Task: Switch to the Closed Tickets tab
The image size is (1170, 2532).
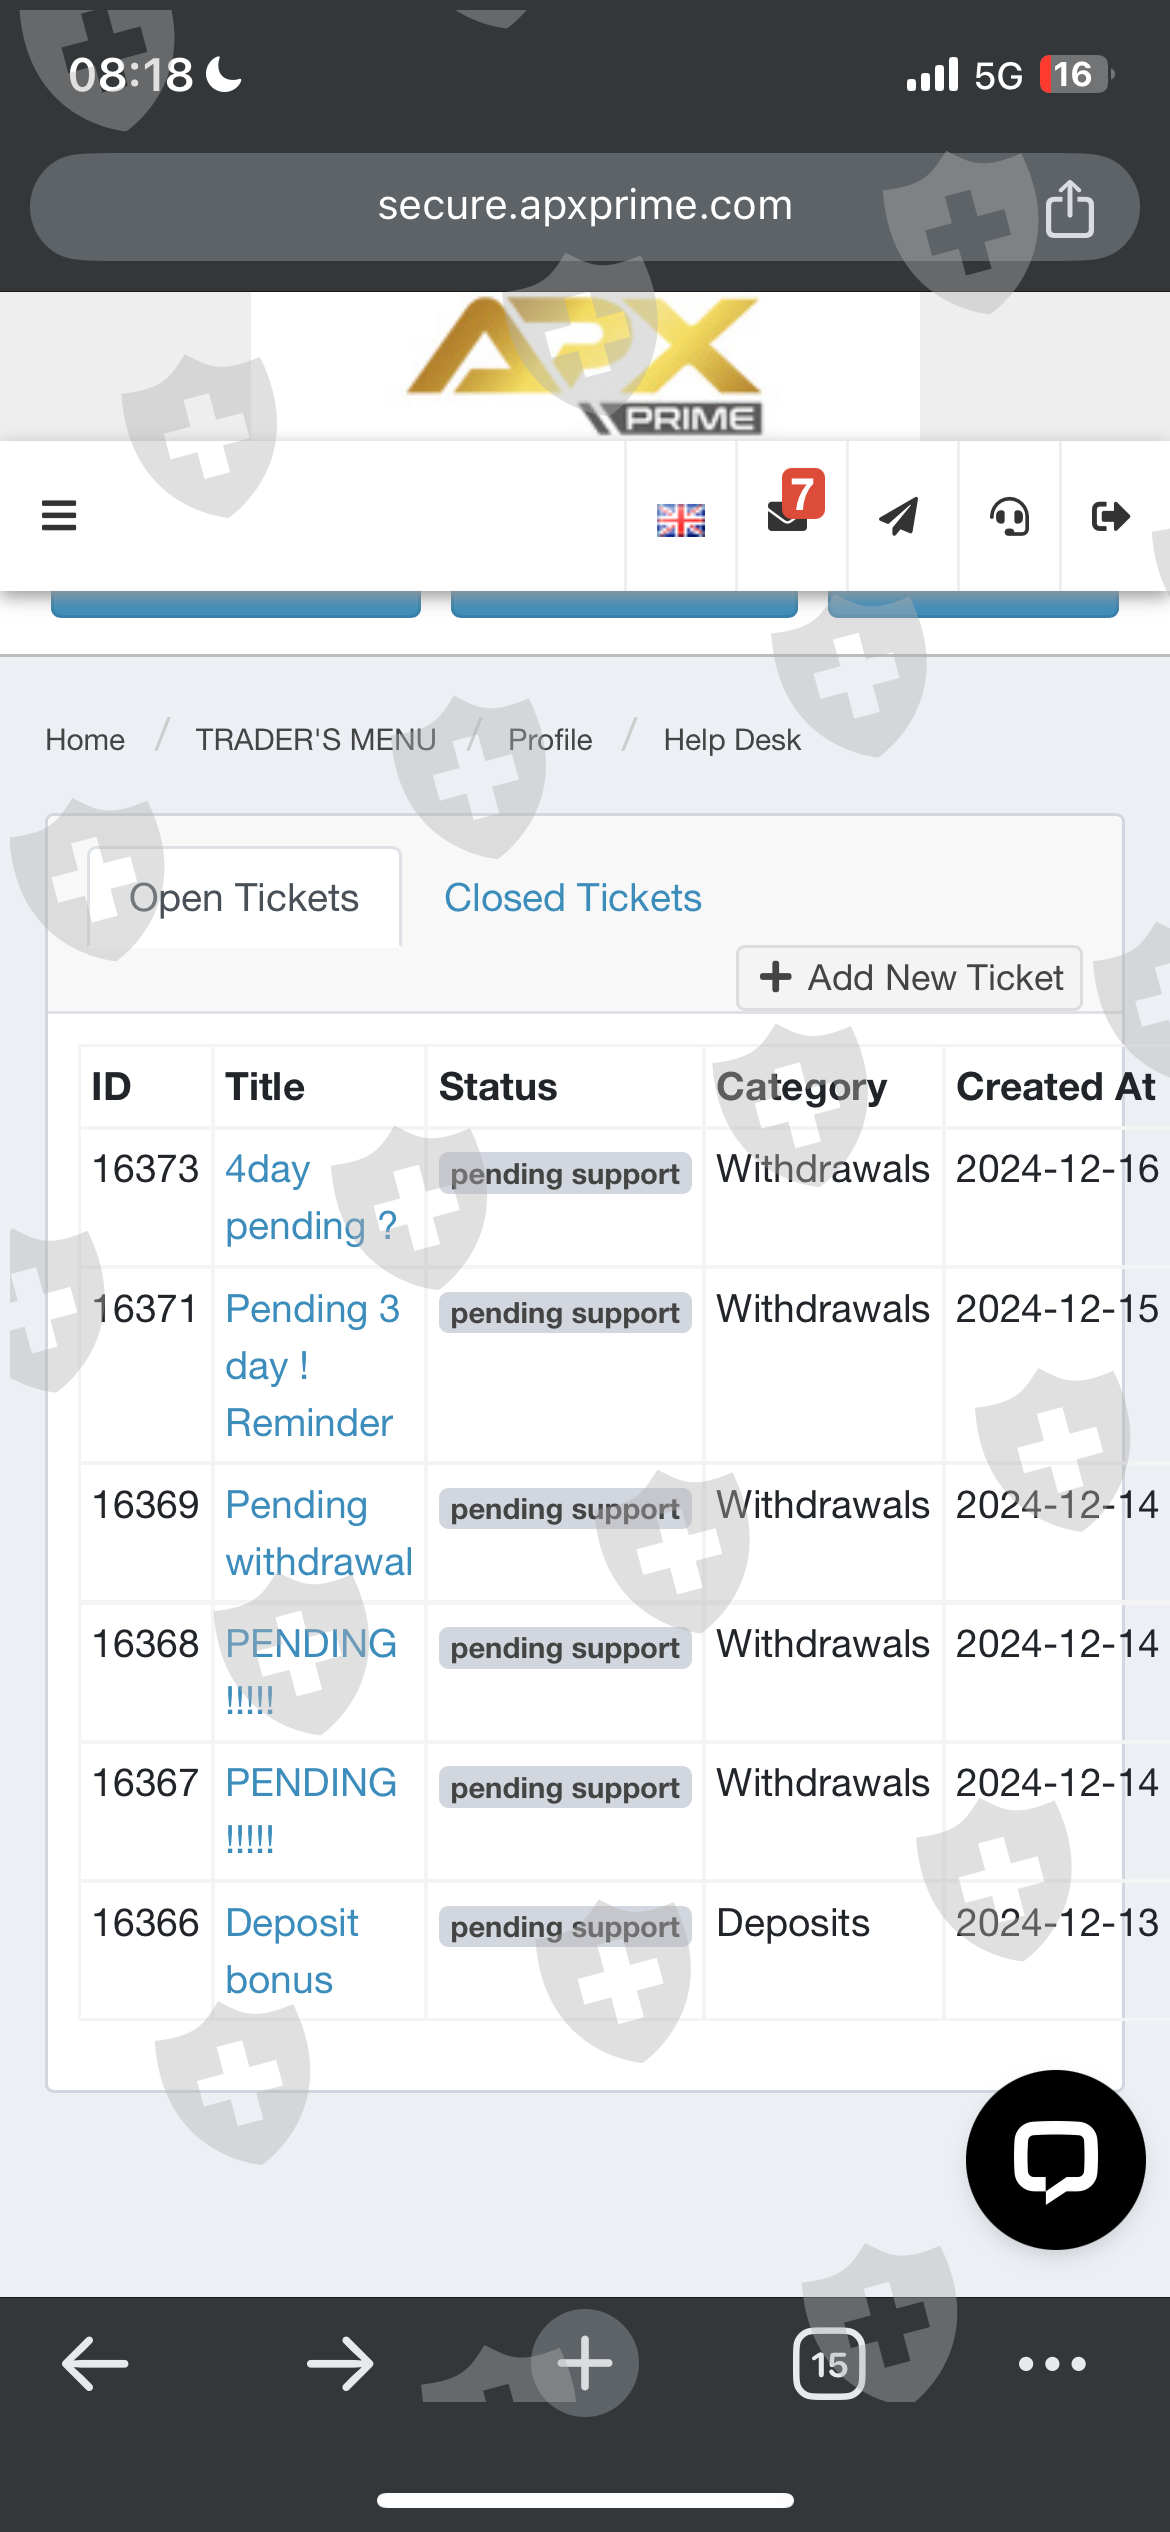Action: (x=572, y=898)
